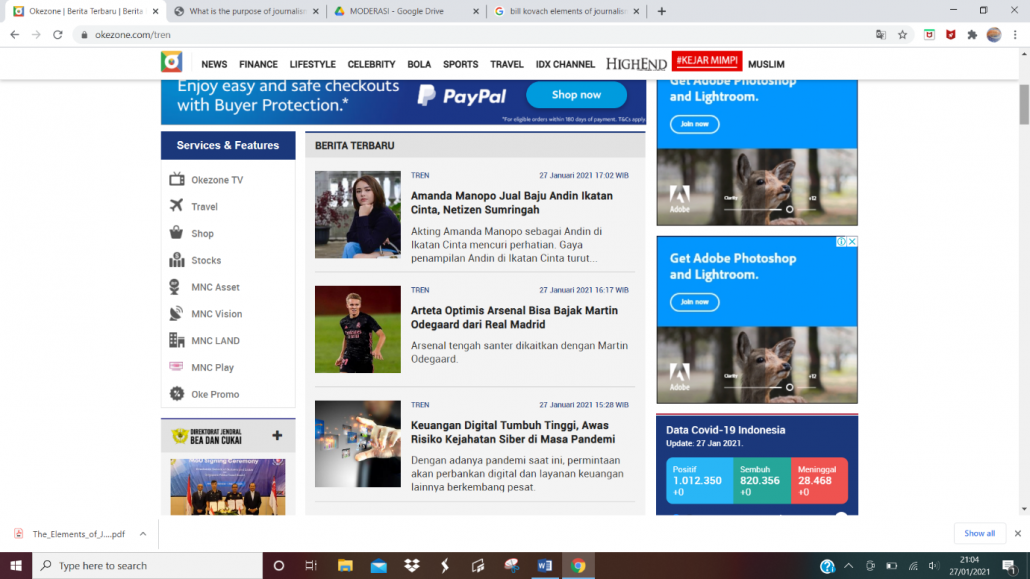This screenshot has height=579, width=1030.
Task: Open the Chrome extensions puzzle icon
Action: (972, 35)
